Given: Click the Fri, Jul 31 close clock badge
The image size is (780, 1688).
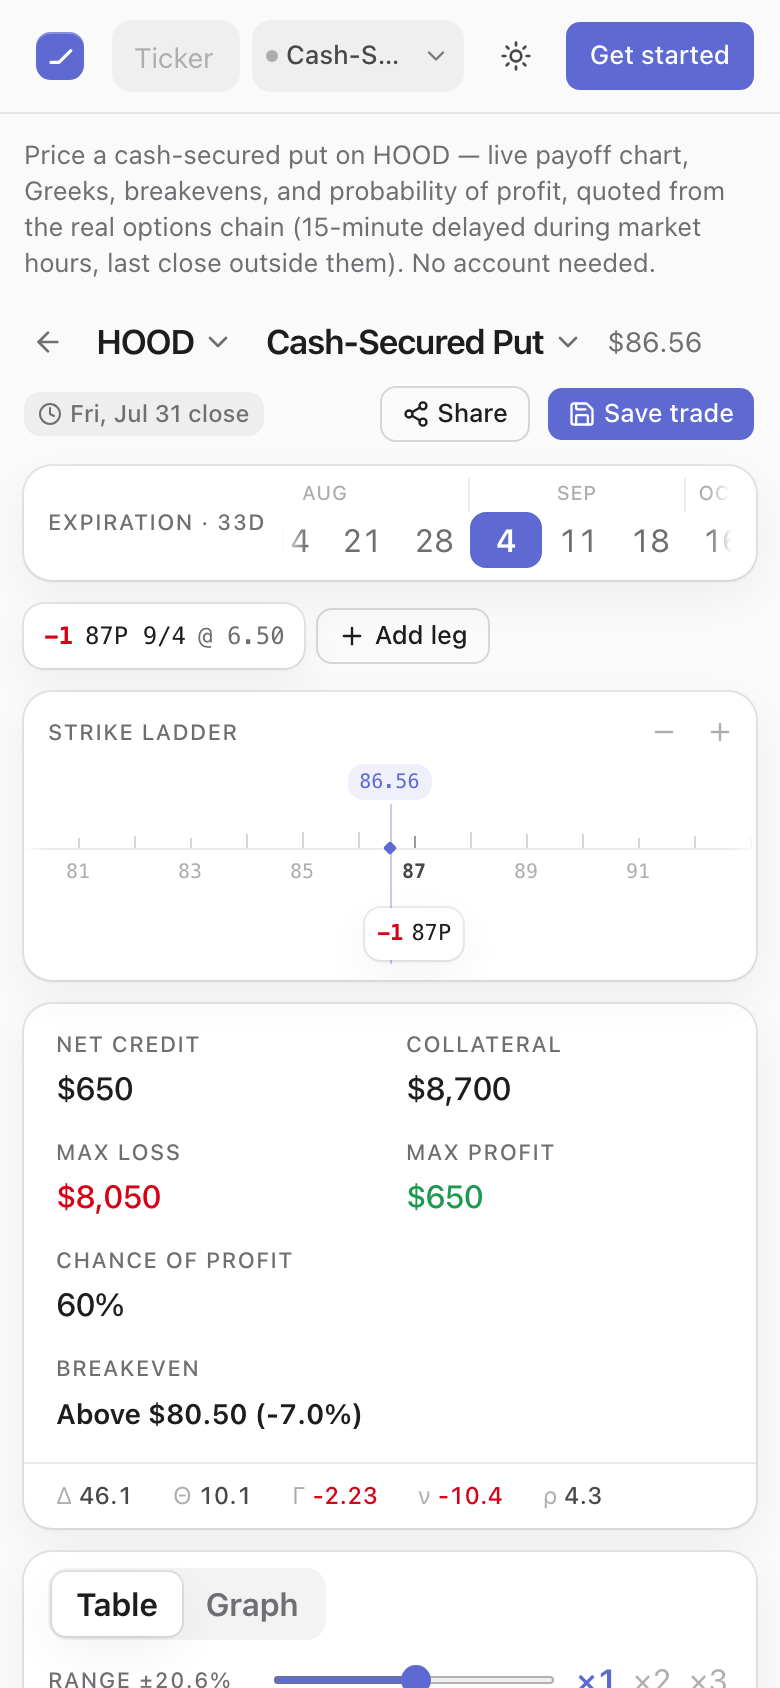Looking at the screenshot, I should tap(144, 414).
